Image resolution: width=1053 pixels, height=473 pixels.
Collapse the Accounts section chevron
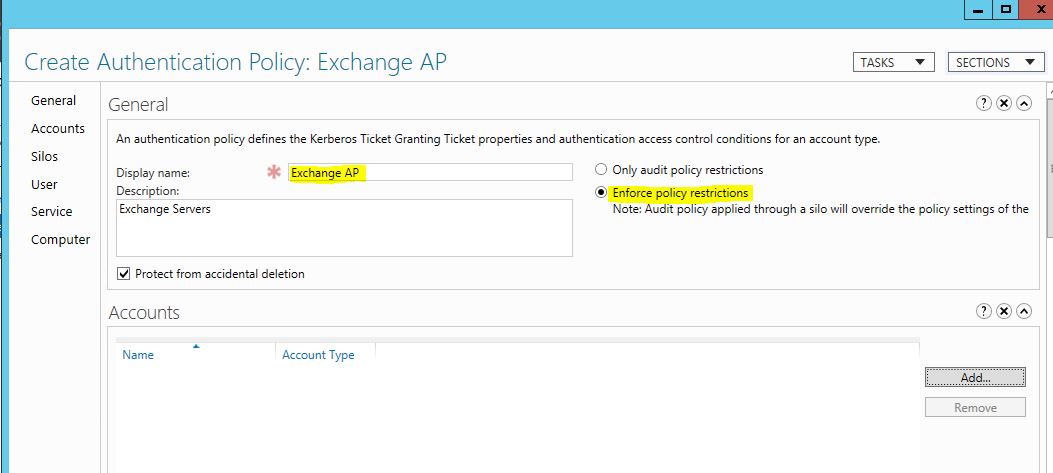pos(1024,311)
